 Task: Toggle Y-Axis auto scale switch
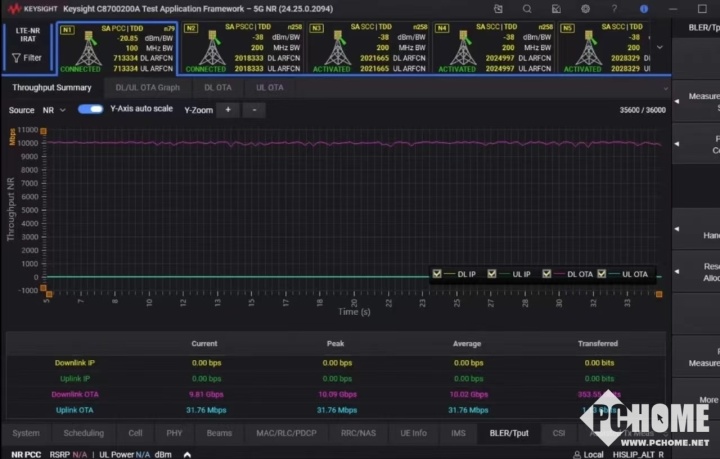coord(91,109)
